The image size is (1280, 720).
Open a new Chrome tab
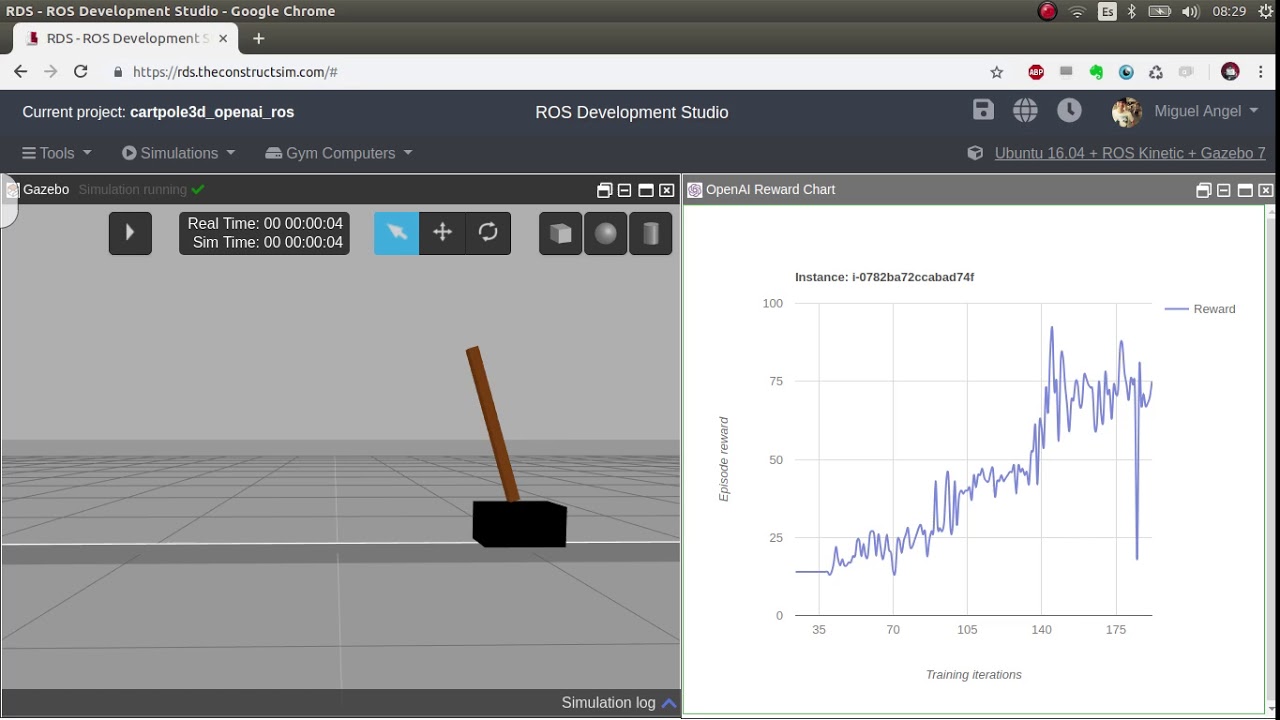tap(258, 38)
